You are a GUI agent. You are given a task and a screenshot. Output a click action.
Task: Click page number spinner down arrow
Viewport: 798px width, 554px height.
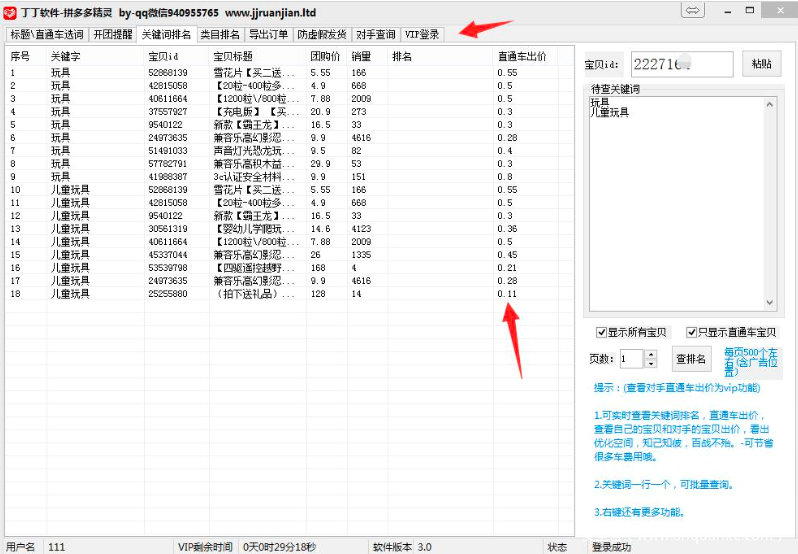[x=651, y=364]
